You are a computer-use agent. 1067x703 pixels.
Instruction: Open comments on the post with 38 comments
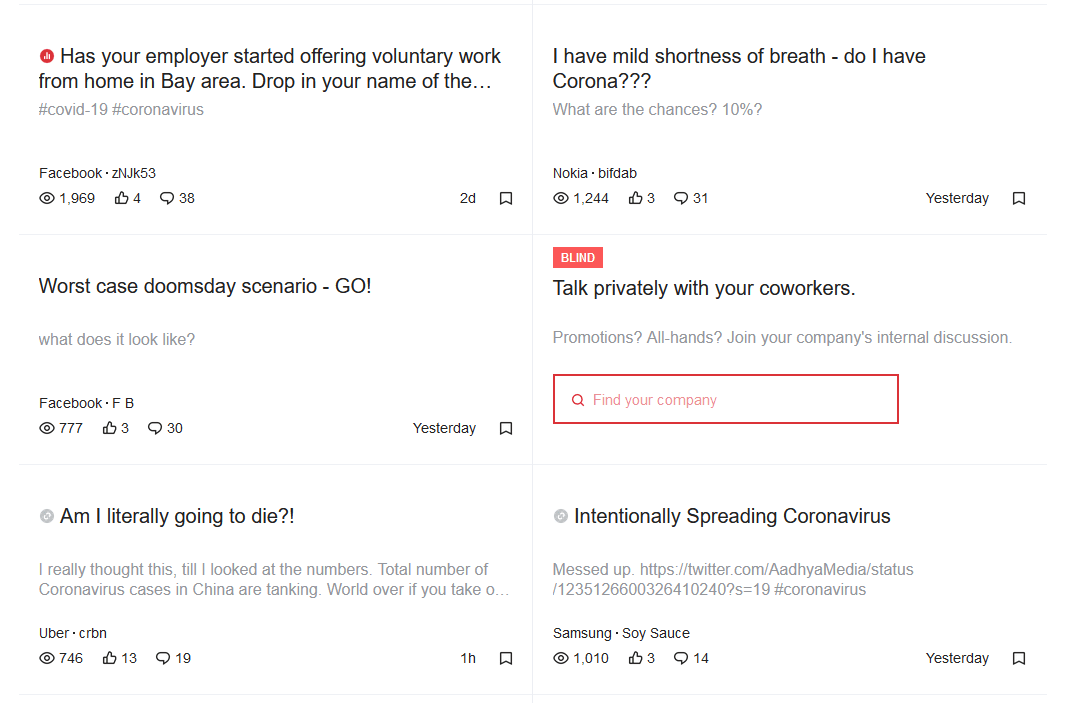(x=167, y=198)
